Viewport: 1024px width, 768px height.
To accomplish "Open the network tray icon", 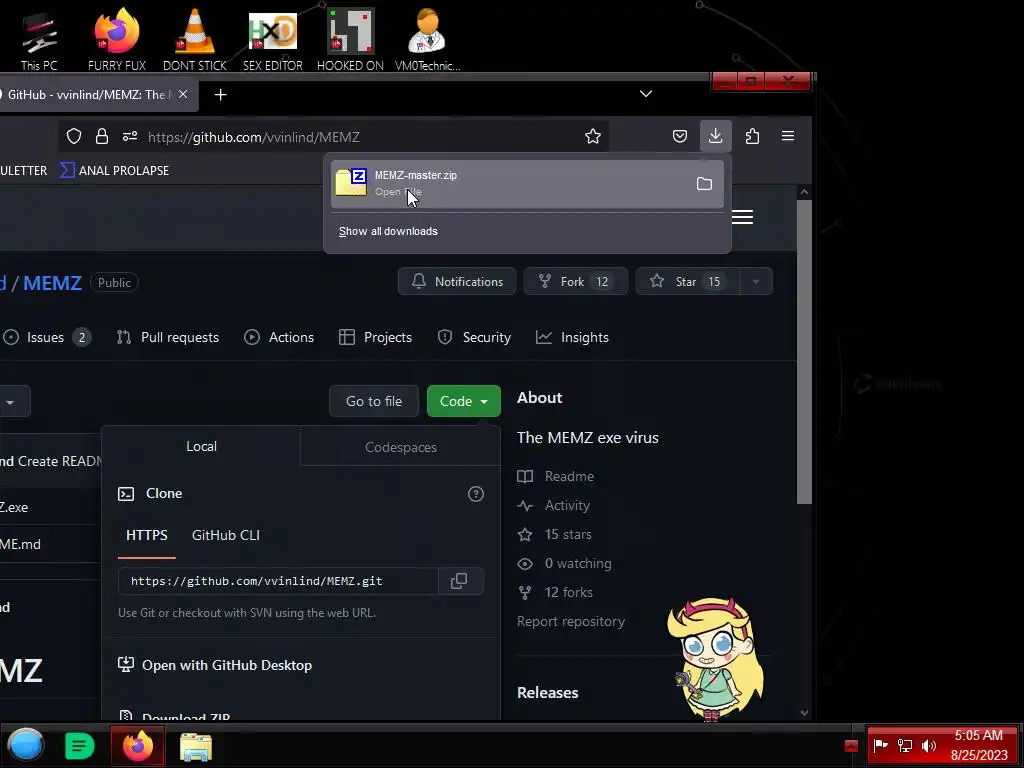I will point(904,745).
